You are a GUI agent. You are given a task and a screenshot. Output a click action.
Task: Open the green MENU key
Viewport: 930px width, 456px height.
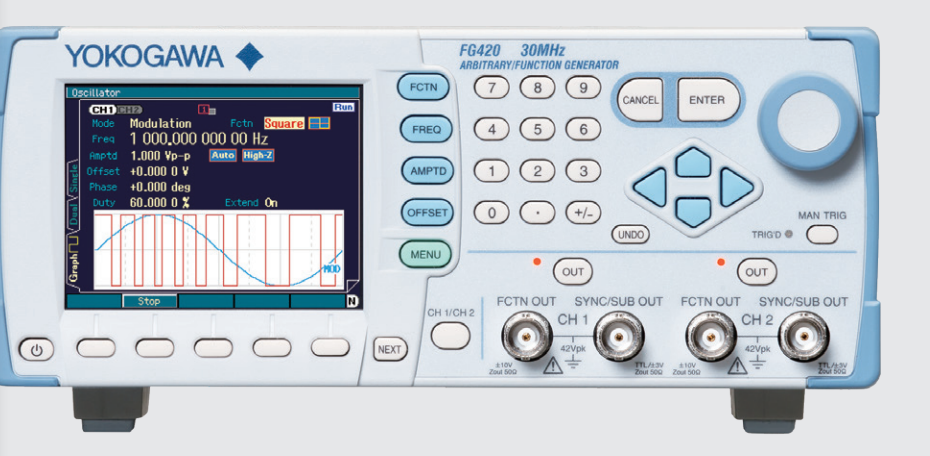tap(425, 254)
